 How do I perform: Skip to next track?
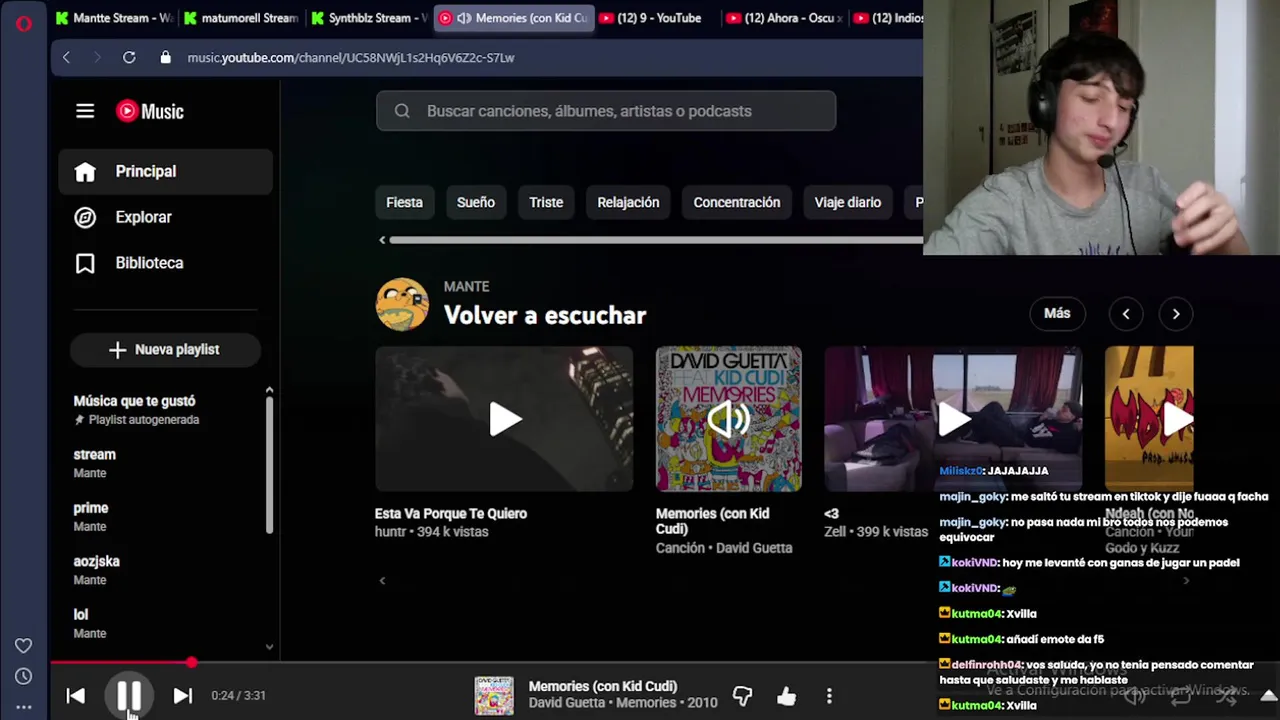point(182,696)
